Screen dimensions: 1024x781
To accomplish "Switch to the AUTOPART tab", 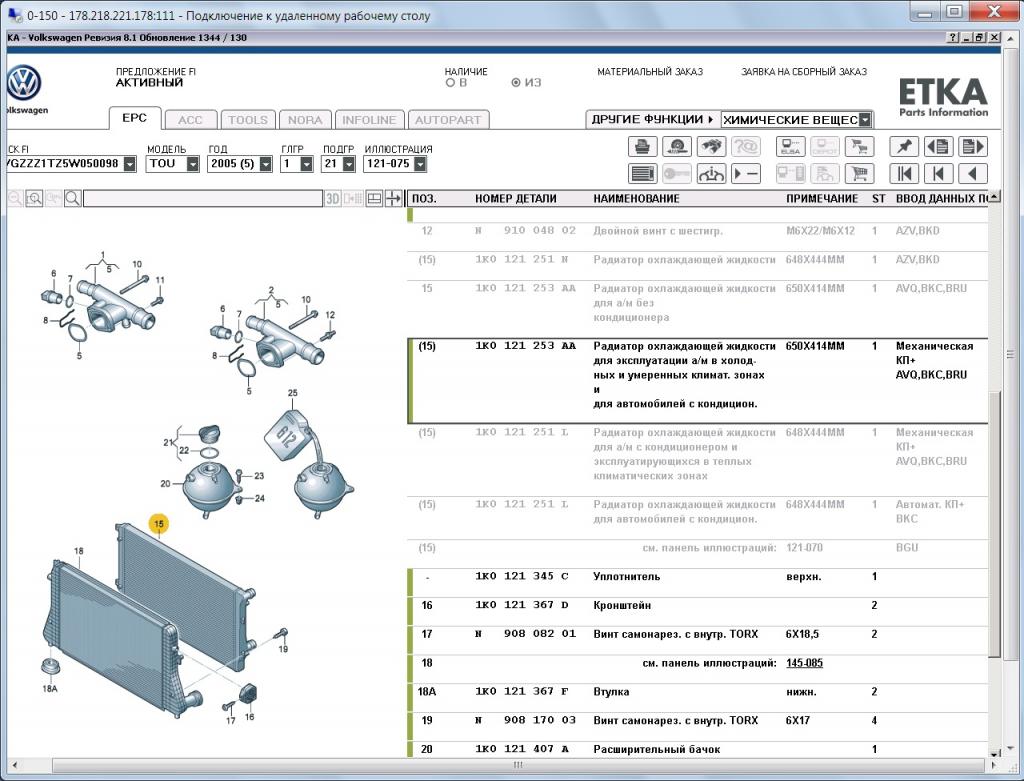I will click(x=448, y=120).
